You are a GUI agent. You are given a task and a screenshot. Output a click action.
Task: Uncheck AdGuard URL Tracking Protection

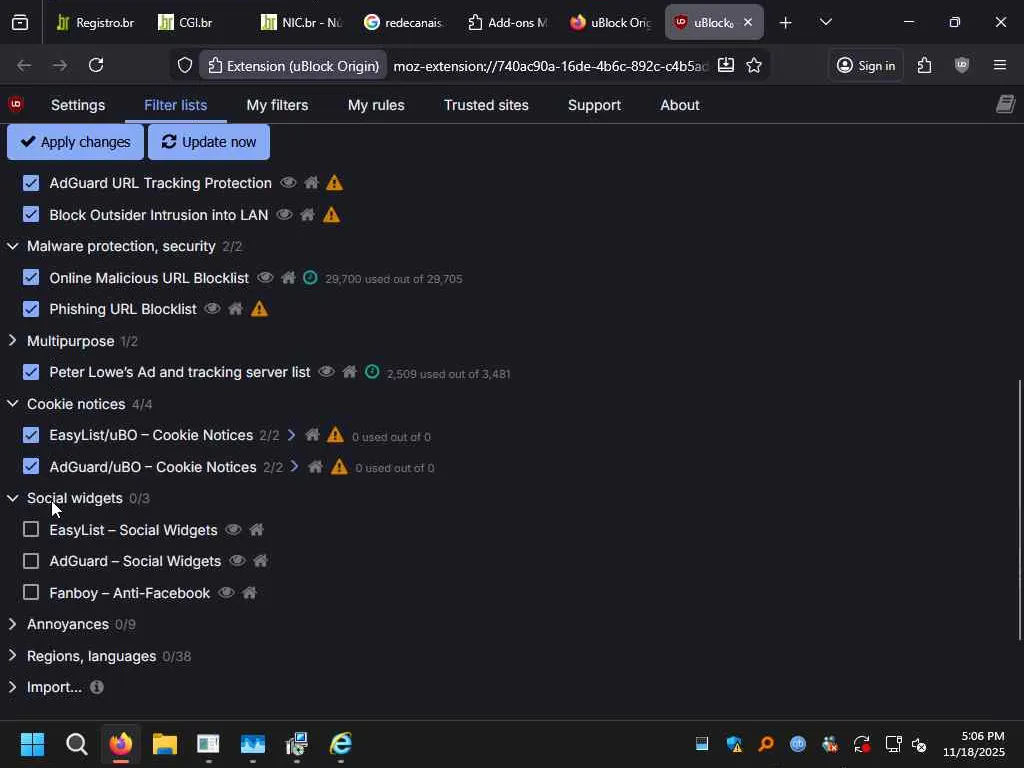[31, 183]
